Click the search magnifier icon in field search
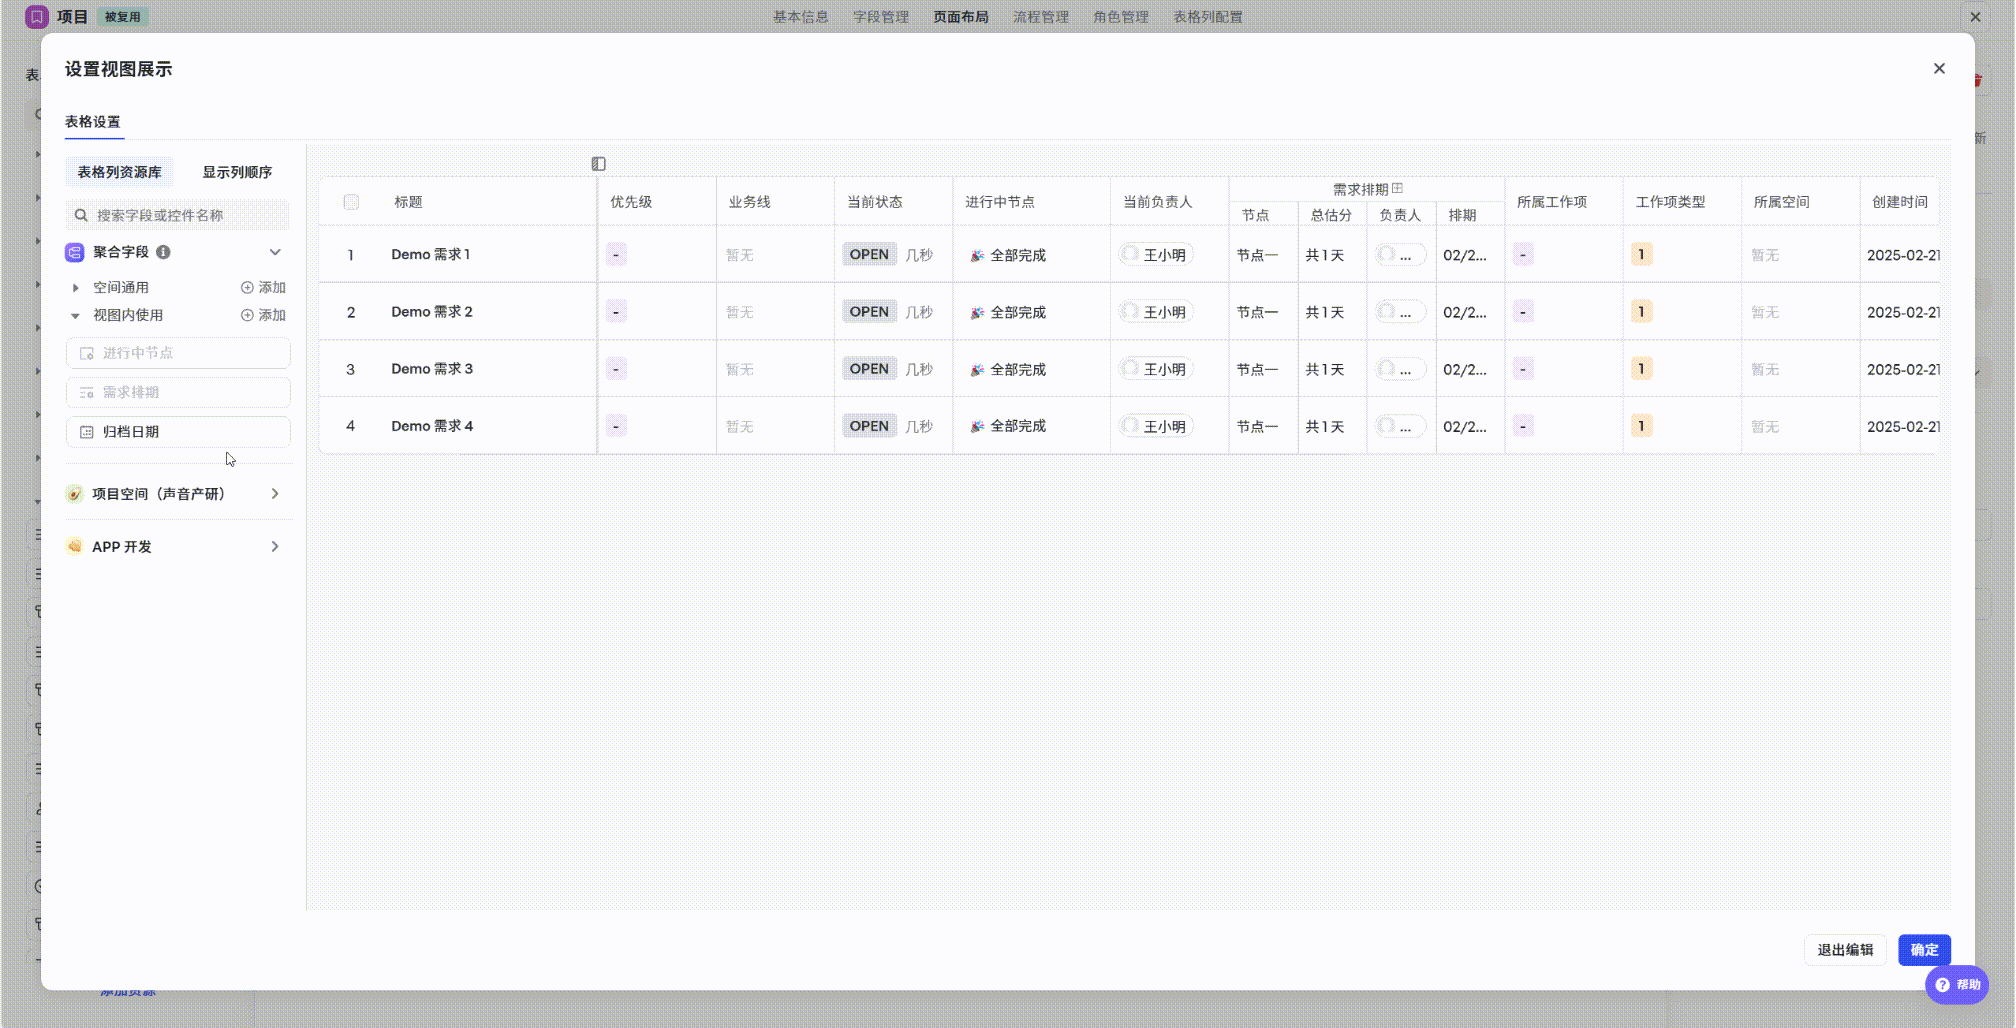This screenshot has height=1028, width=2016. (x=81, y=215)
